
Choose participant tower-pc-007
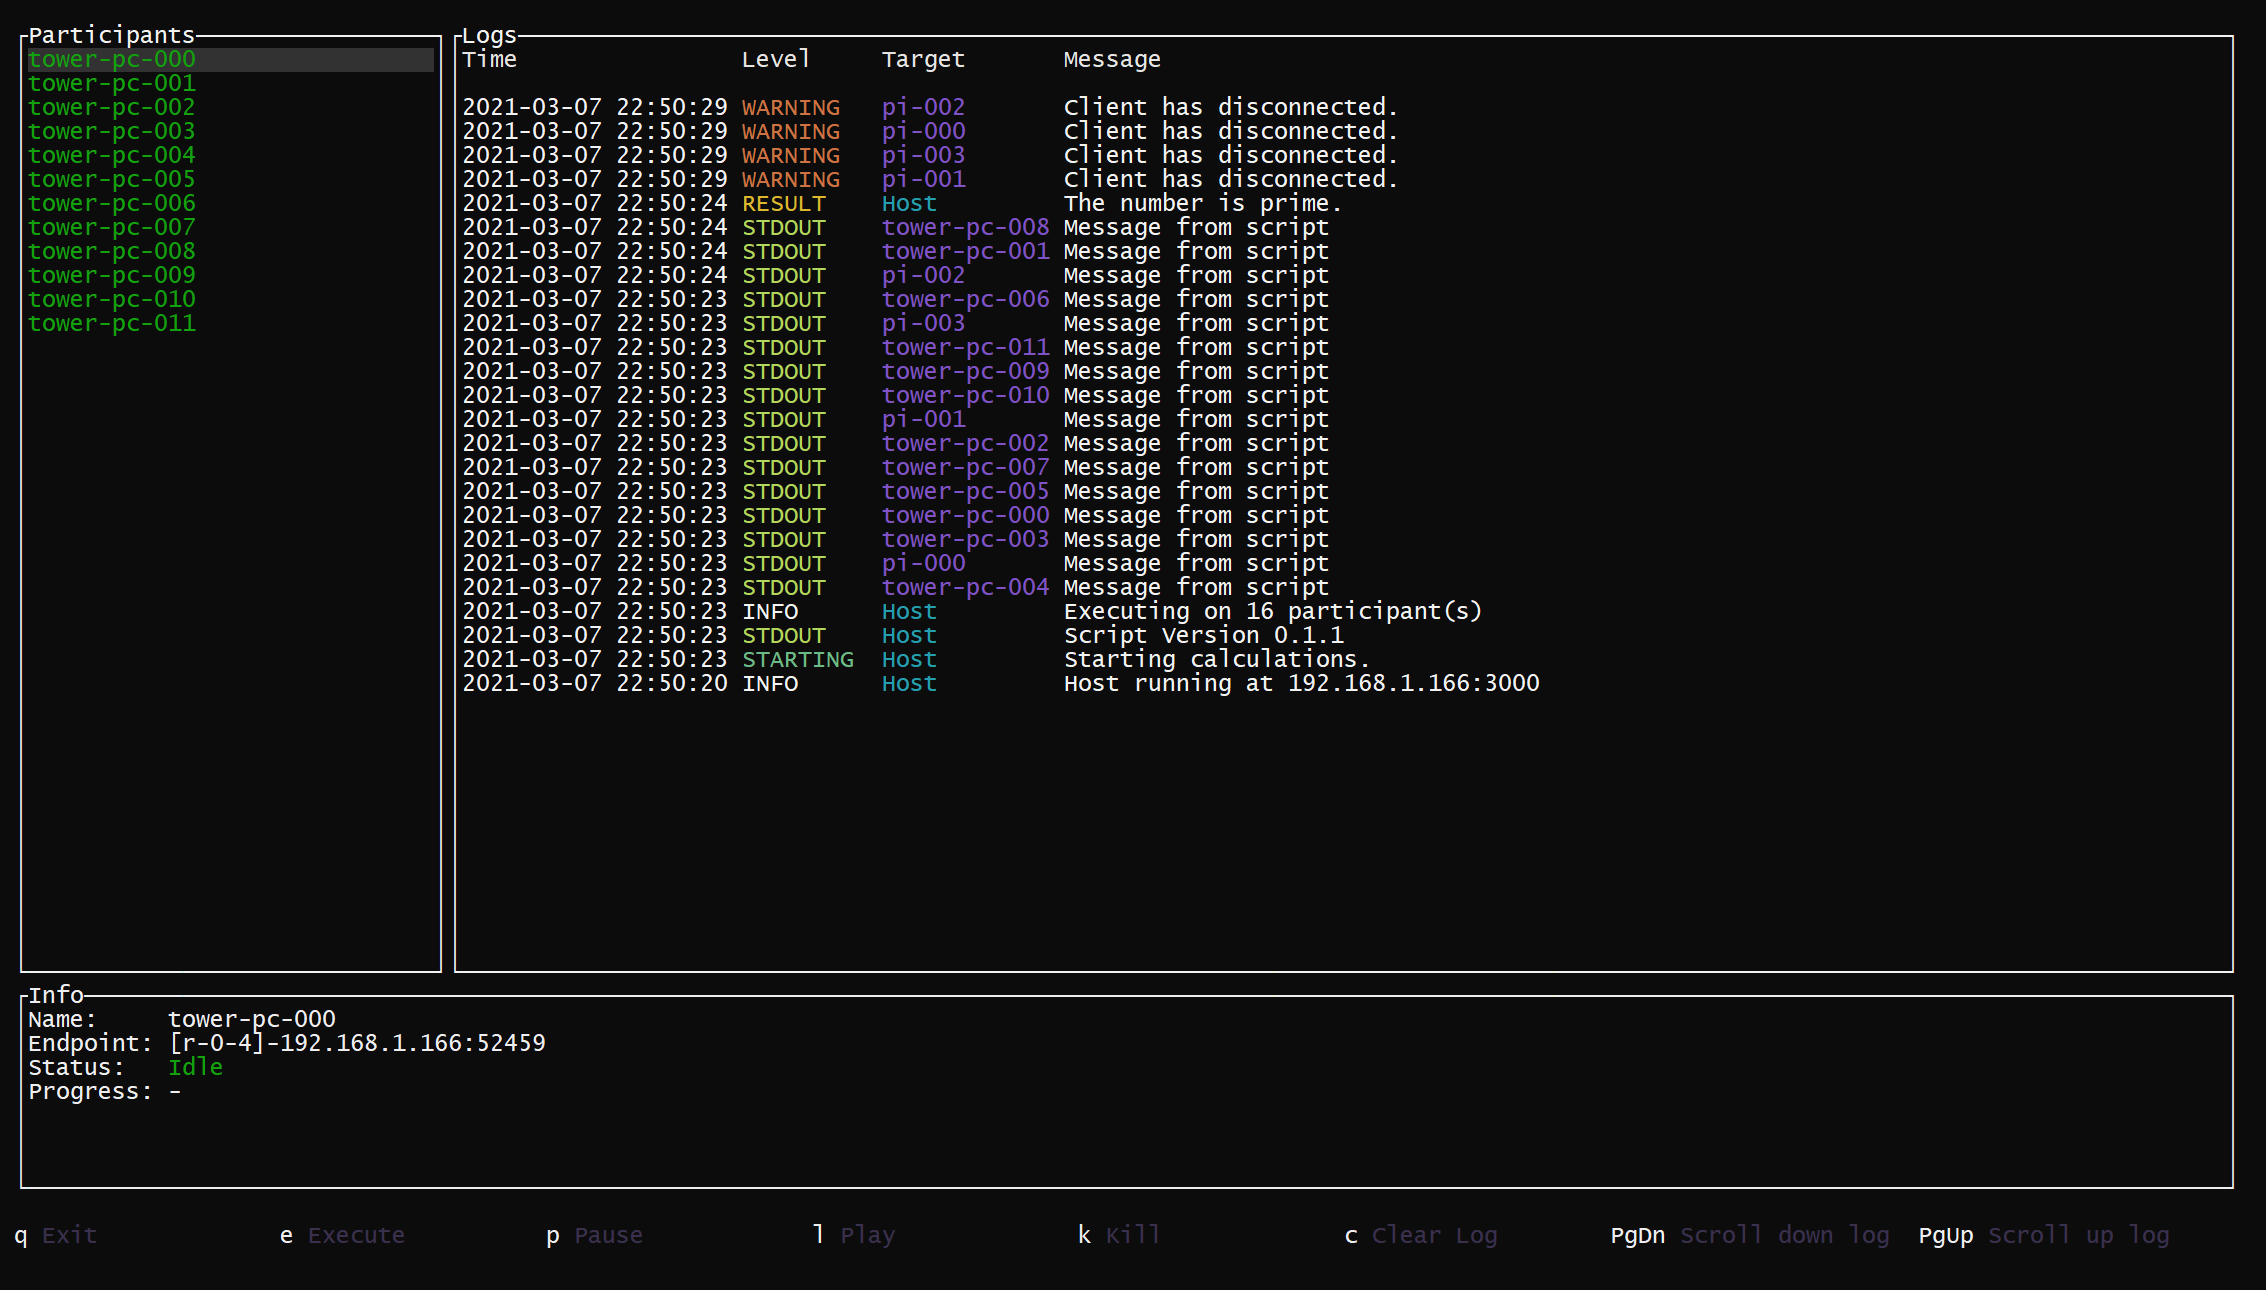[112, 228]
